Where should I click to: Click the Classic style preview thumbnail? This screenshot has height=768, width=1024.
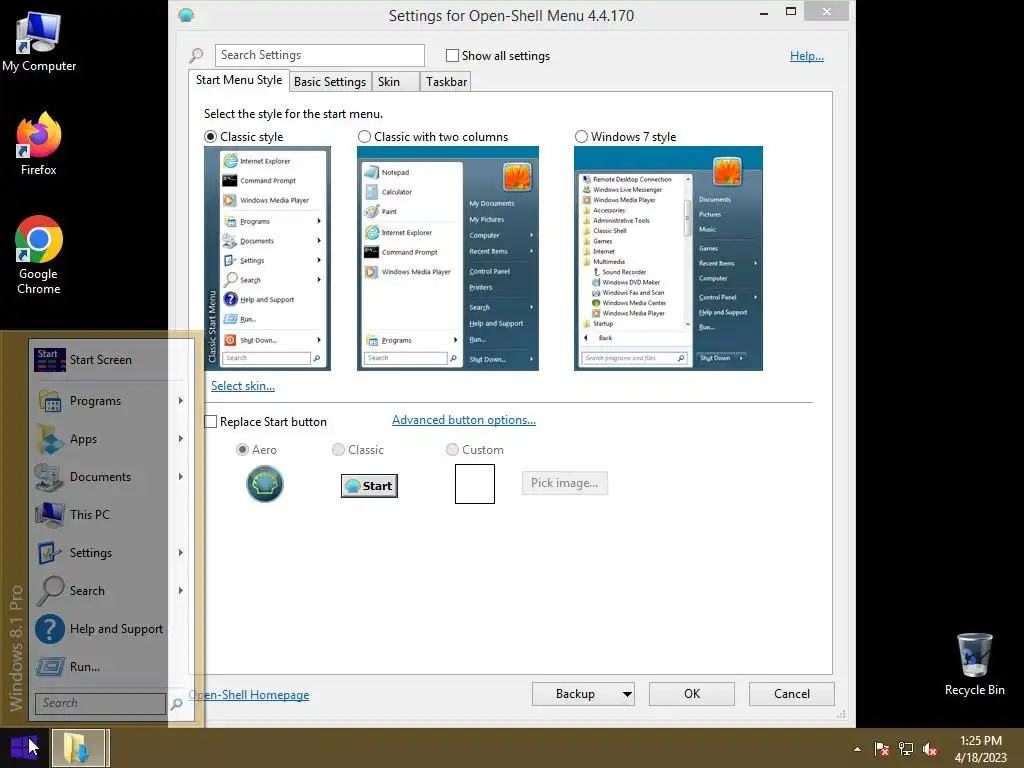(267, 259)
